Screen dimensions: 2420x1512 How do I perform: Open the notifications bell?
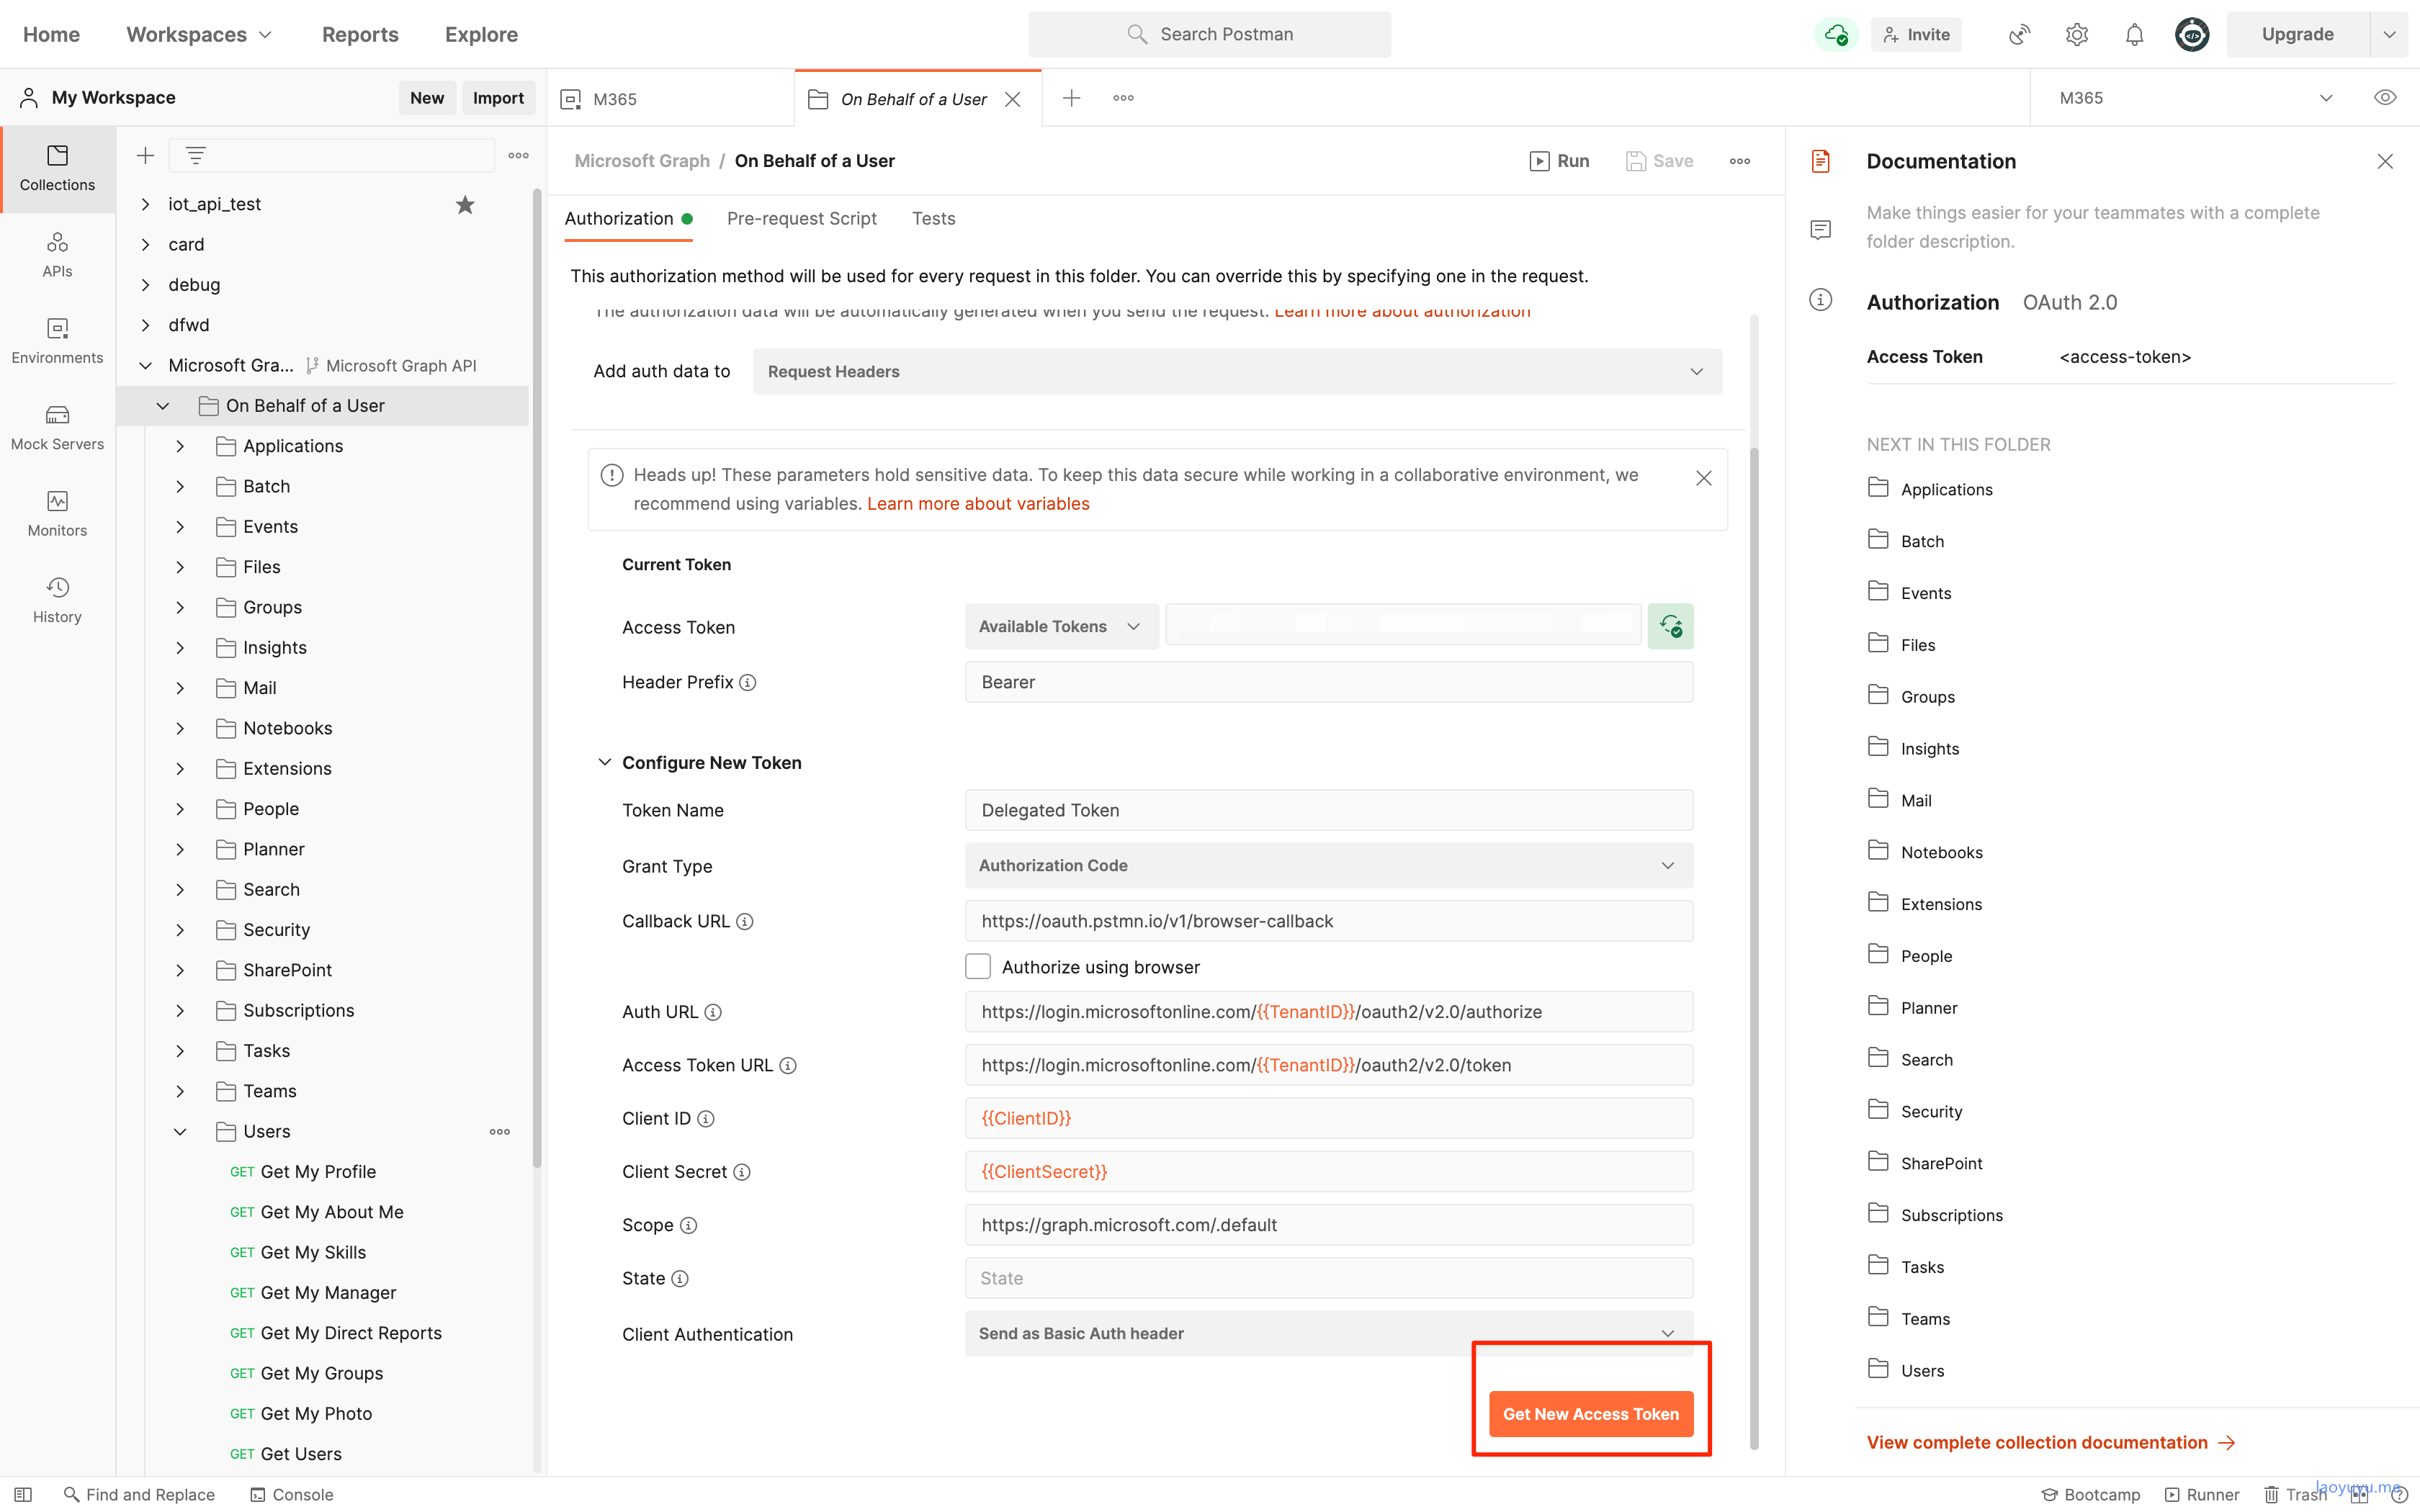click(2134, 34)
